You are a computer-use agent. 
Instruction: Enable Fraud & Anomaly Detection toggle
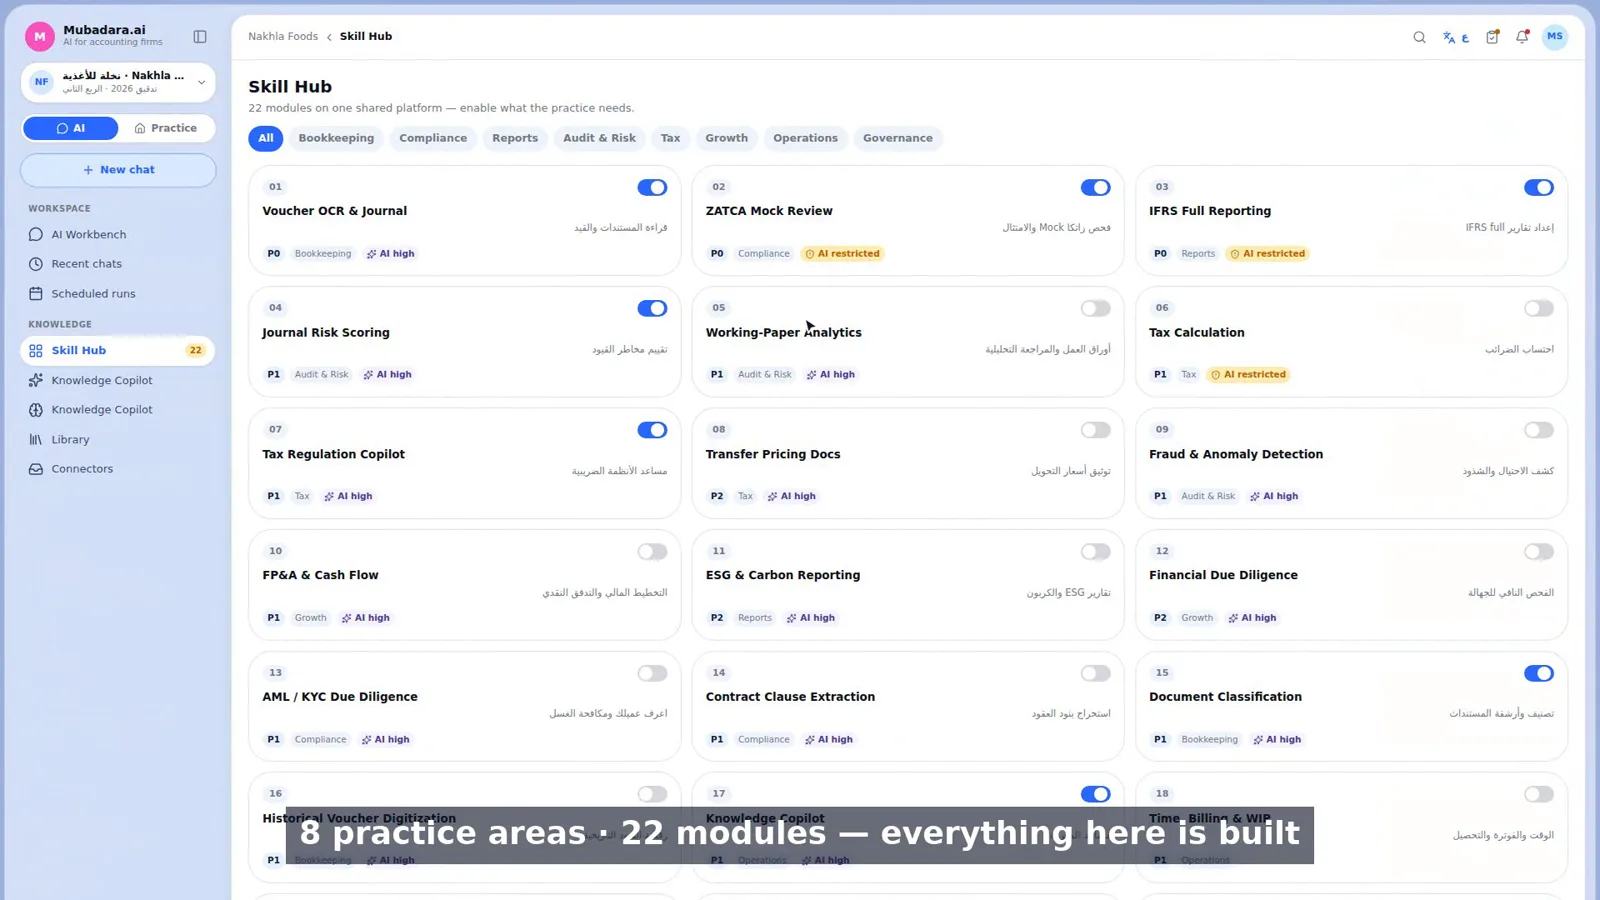pyautogui.click(x=1538, y=430)
